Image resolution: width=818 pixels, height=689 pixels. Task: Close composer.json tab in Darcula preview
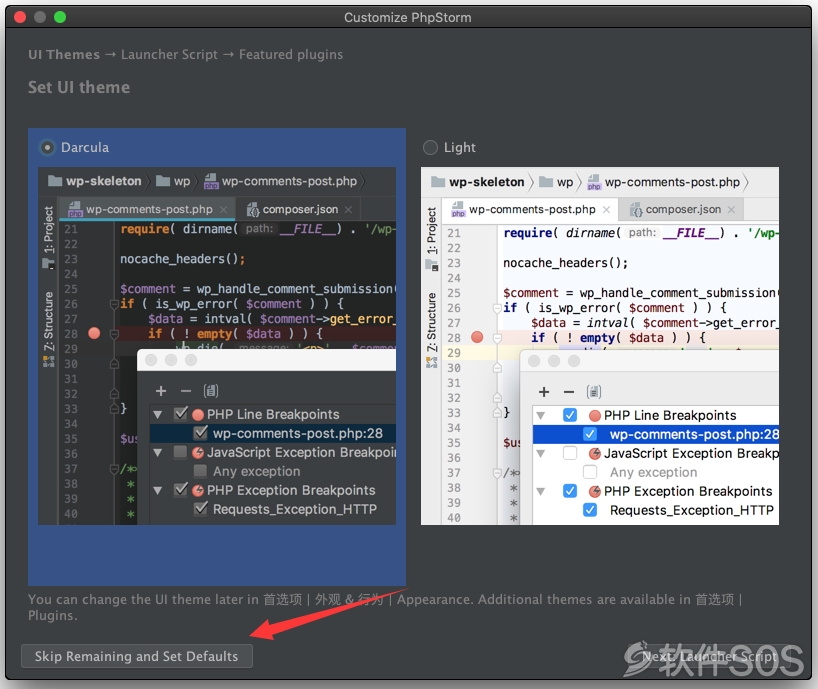point(348,210)
